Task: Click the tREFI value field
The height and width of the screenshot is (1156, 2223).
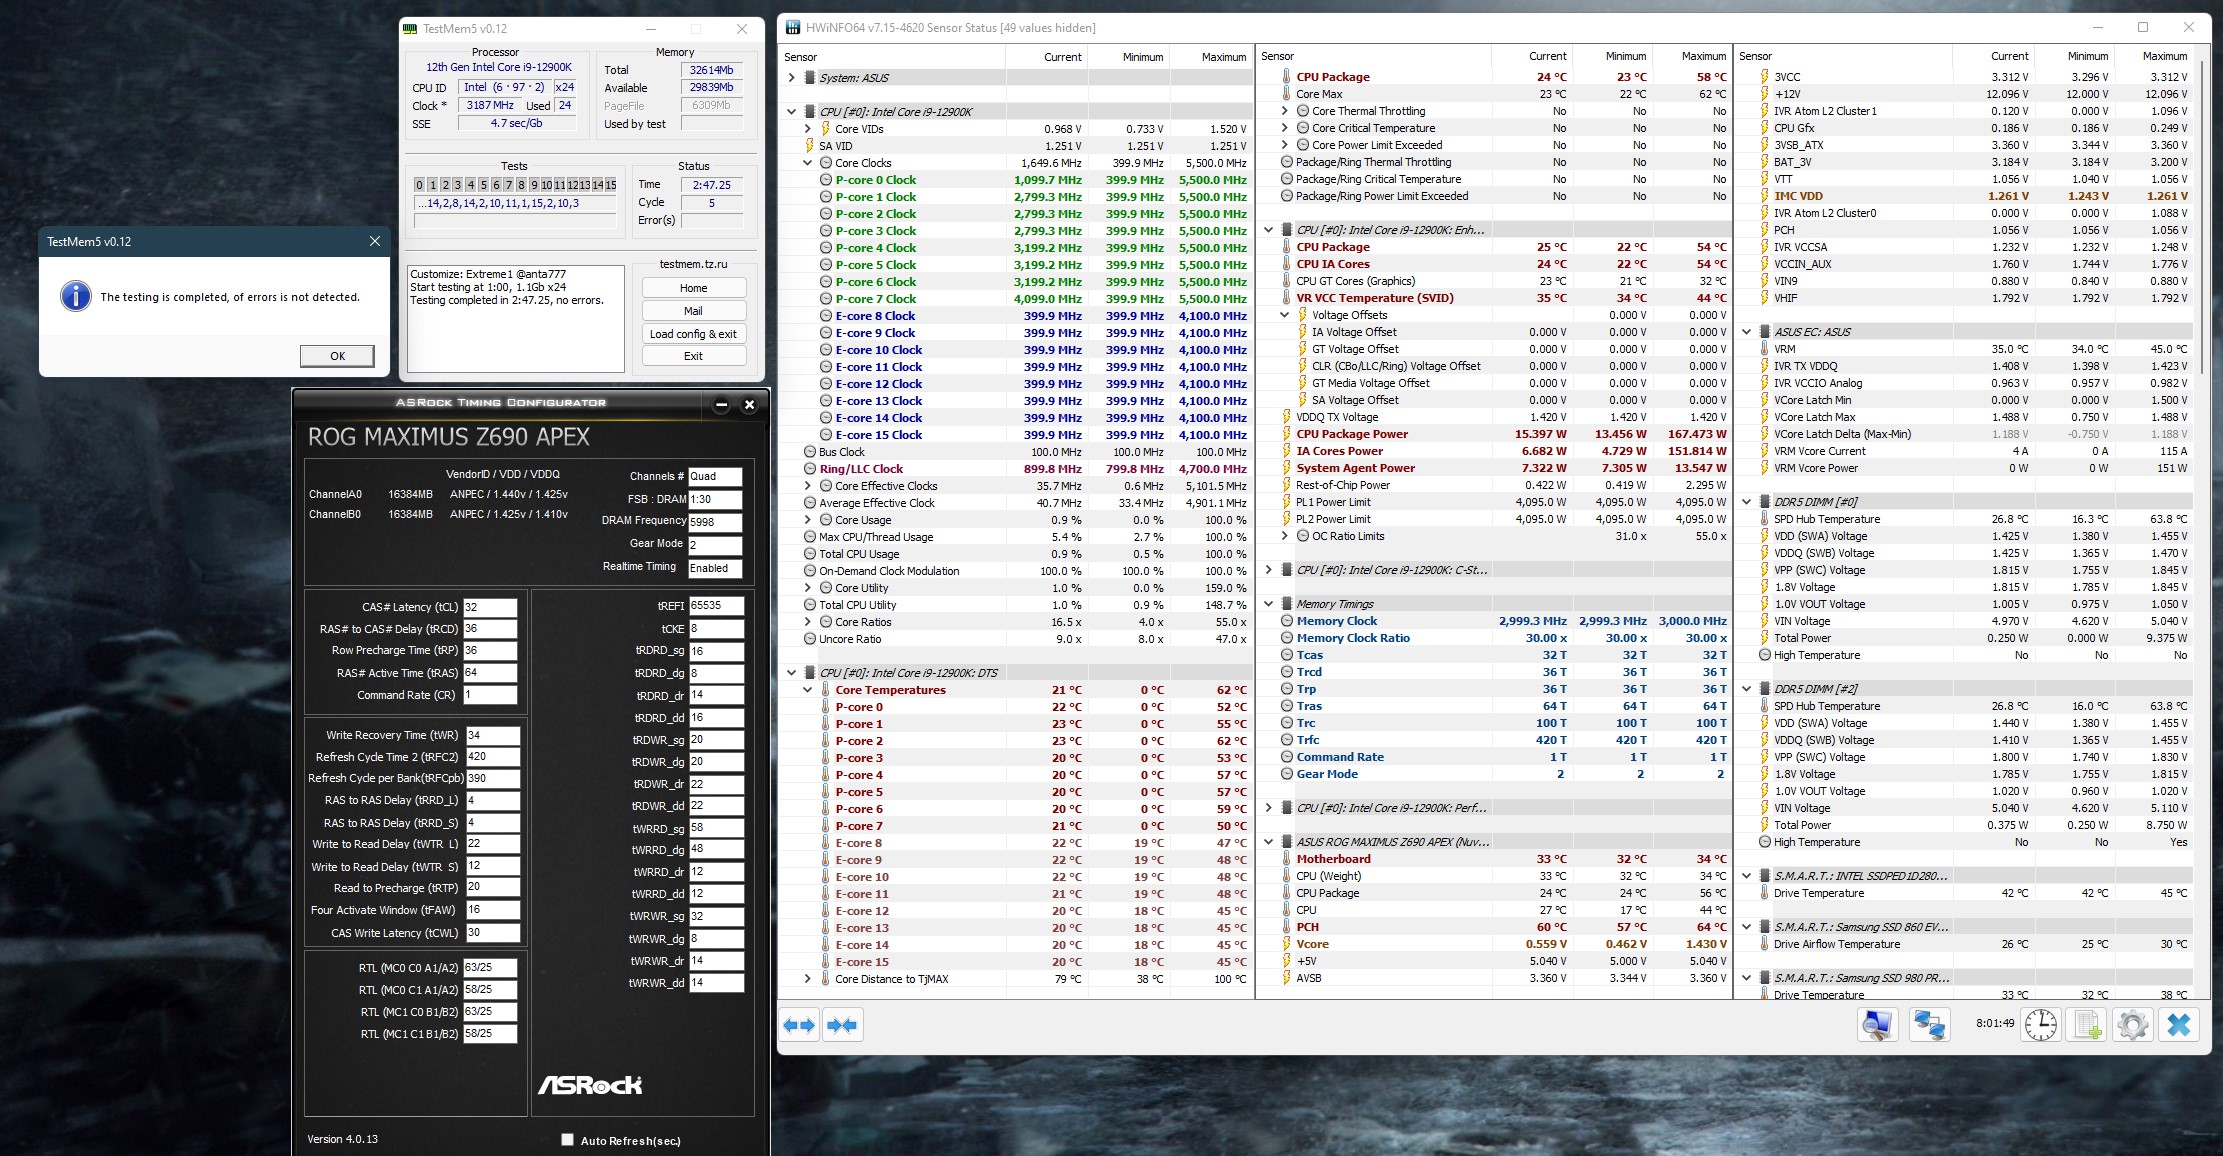Action: (x=715, y=605)
